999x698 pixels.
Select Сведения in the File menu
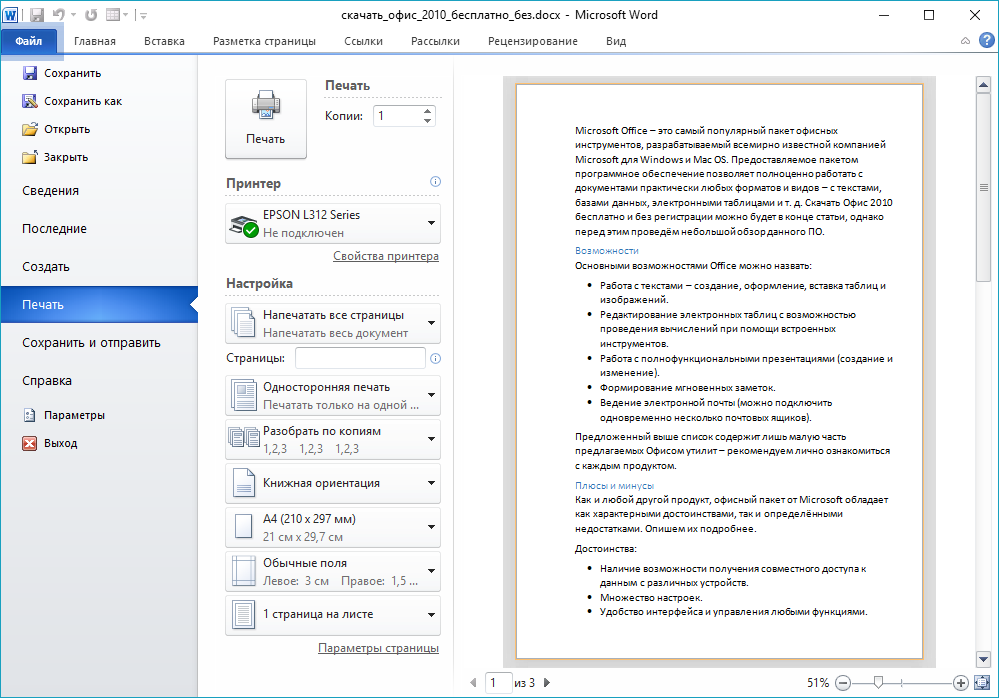[50, 191]
